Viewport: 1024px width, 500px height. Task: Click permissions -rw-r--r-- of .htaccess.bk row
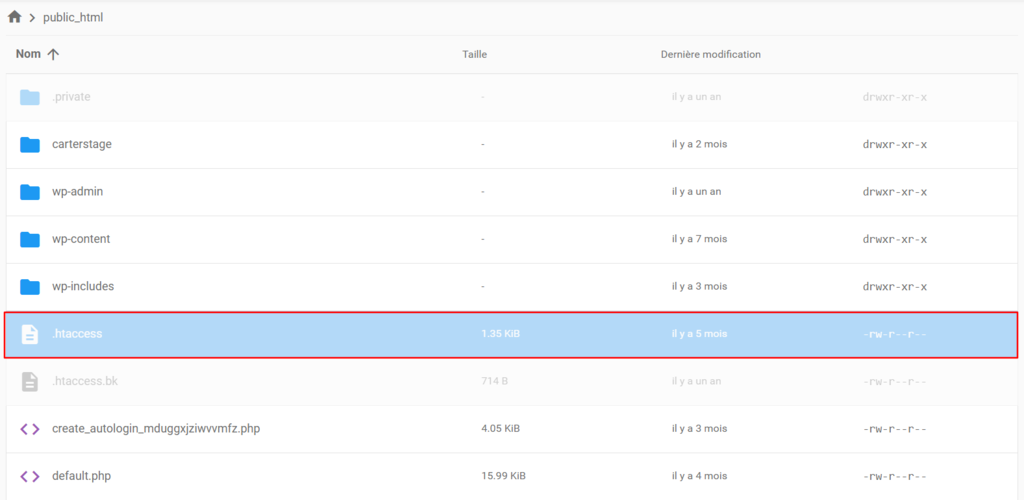[895, 382]
